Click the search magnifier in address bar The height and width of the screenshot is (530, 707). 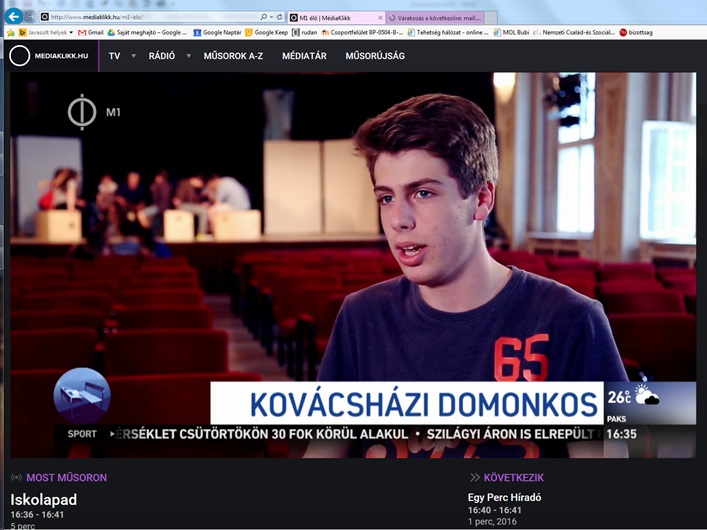tap(263, 17)
